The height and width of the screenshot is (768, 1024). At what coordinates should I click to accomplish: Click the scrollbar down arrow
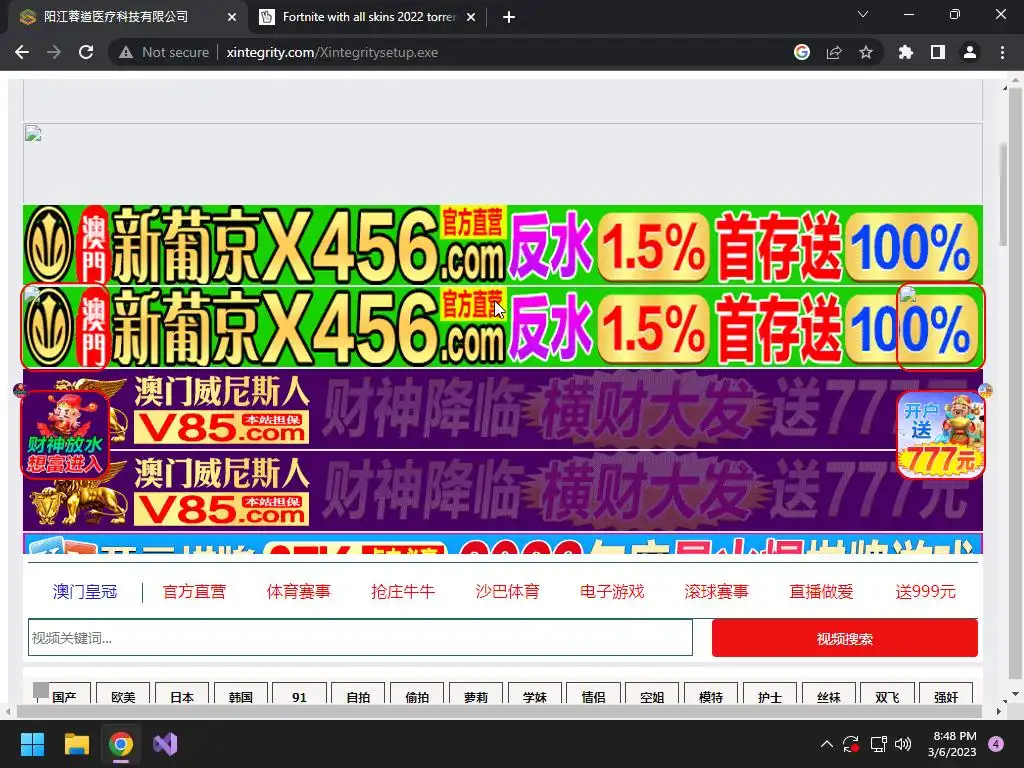[1014, 694]
